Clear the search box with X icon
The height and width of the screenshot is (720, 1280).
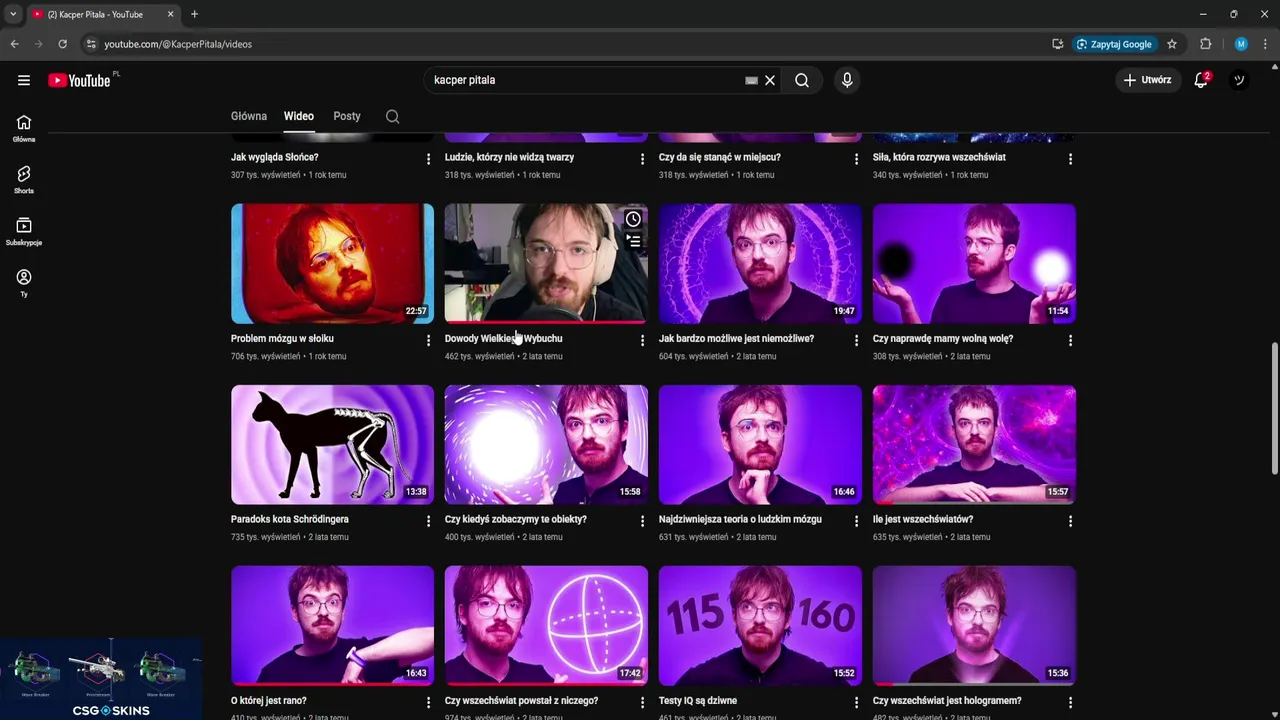coord(770,80)
